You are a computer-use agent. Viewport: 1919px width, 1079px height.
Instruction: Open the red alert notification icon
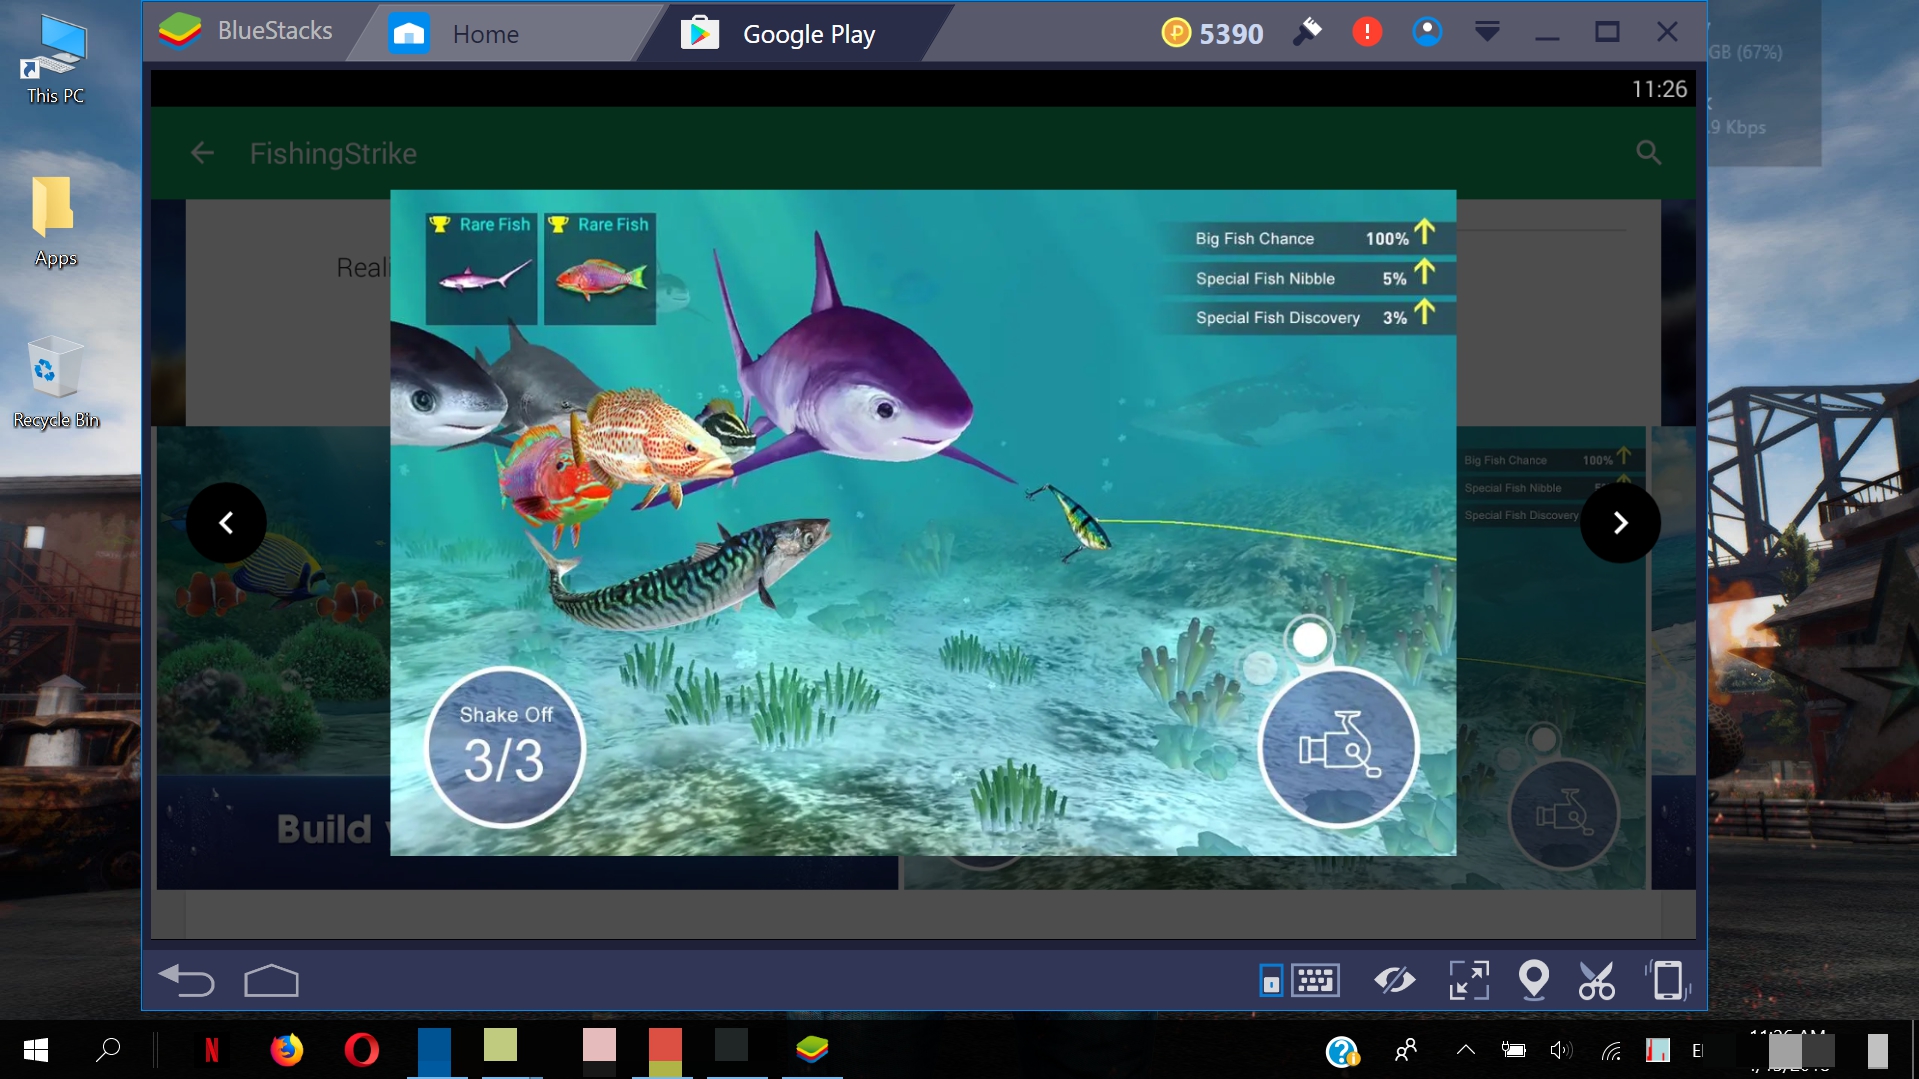(x=1367, y=32)
